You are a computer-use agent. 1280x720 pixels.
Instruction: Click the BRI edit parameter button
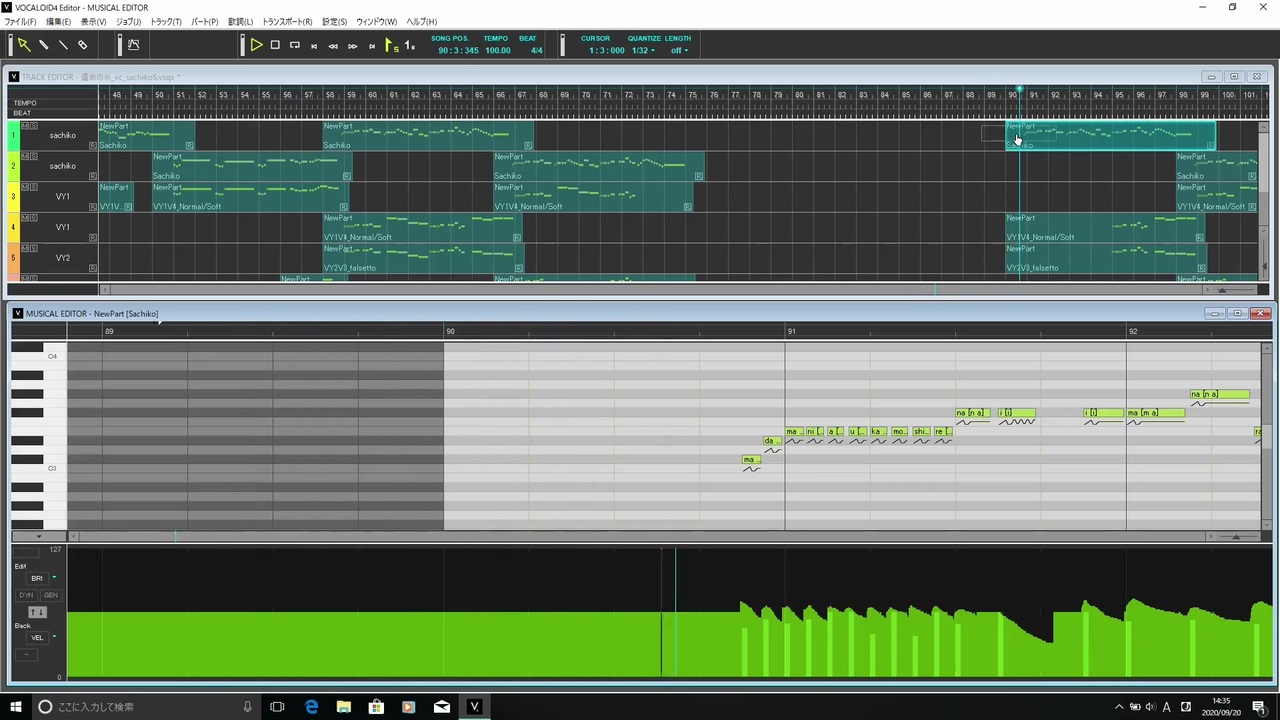[x=37, y=578]
